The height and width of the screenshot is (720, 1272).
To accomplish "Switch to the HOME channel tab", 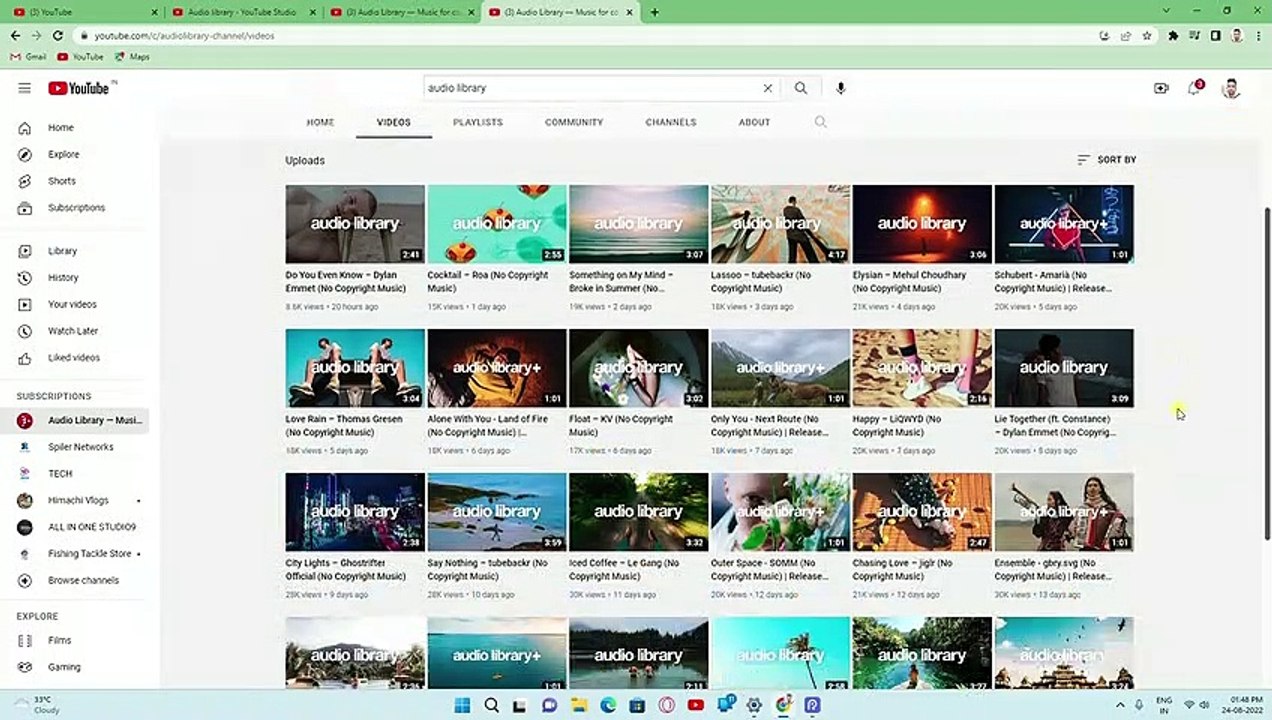I will [x=320, y=122].
